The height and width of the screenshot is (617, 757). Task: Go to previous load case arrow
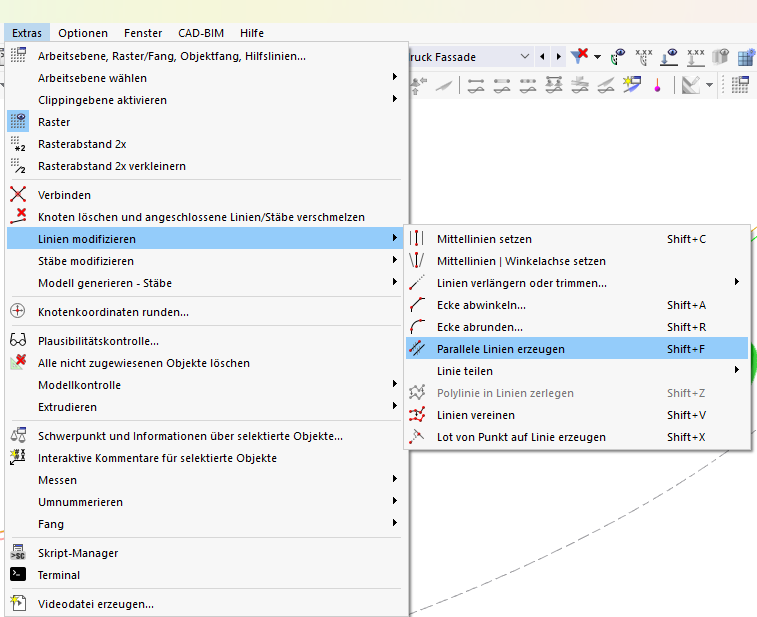[542, 56]
